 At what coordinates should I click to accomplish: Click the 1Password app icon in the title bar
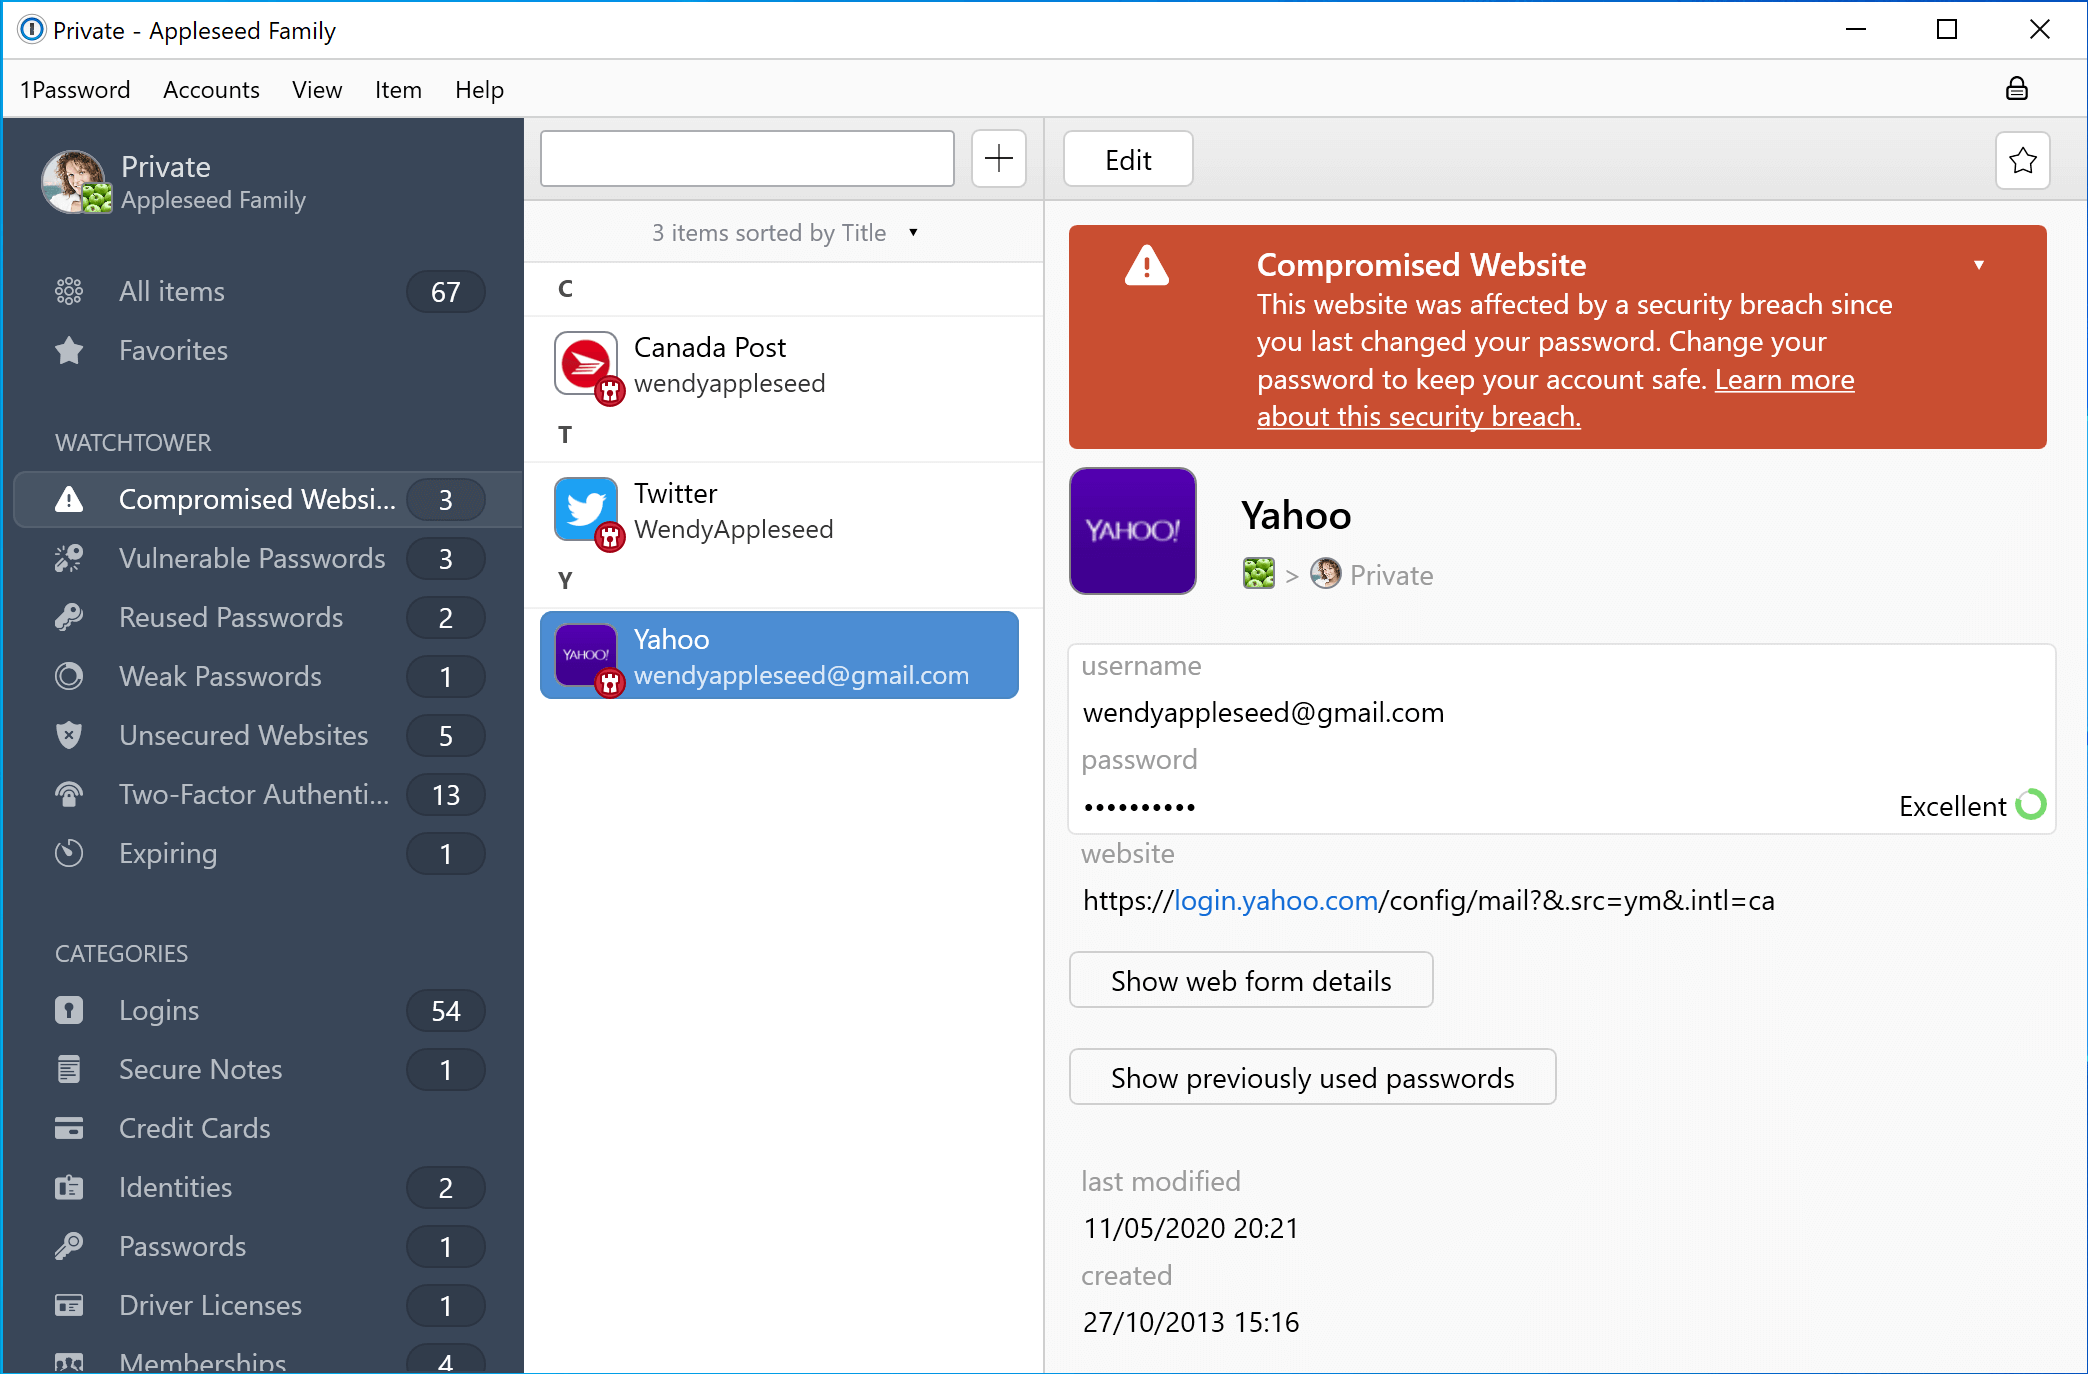[x=32, y=30]
